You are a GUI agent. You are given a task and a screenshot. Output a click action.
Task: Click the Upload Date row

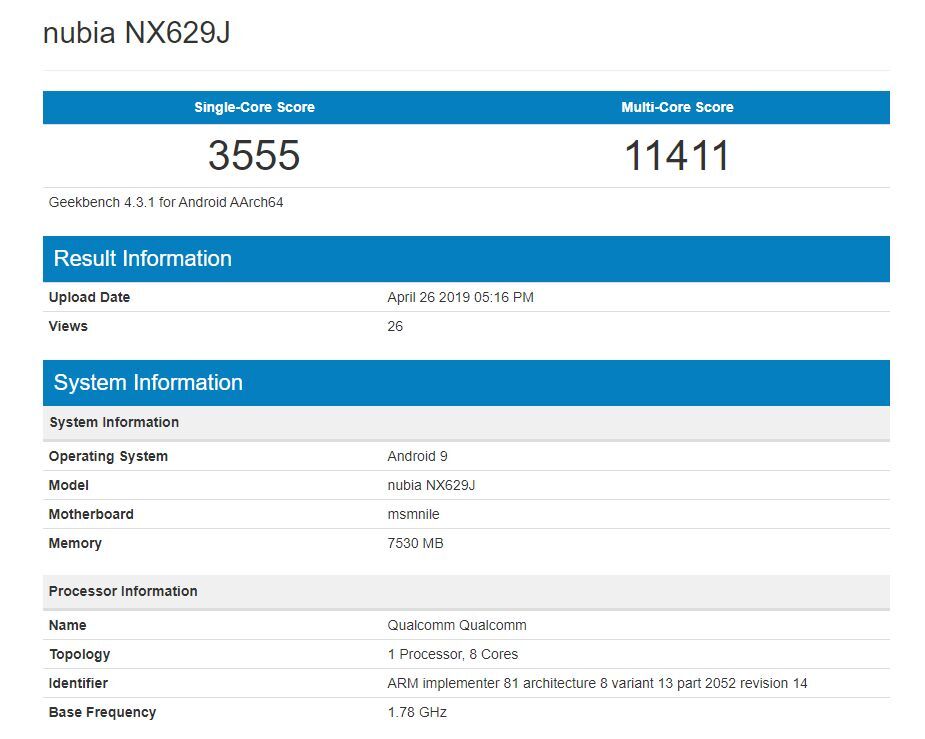click(x=89, y=296)
